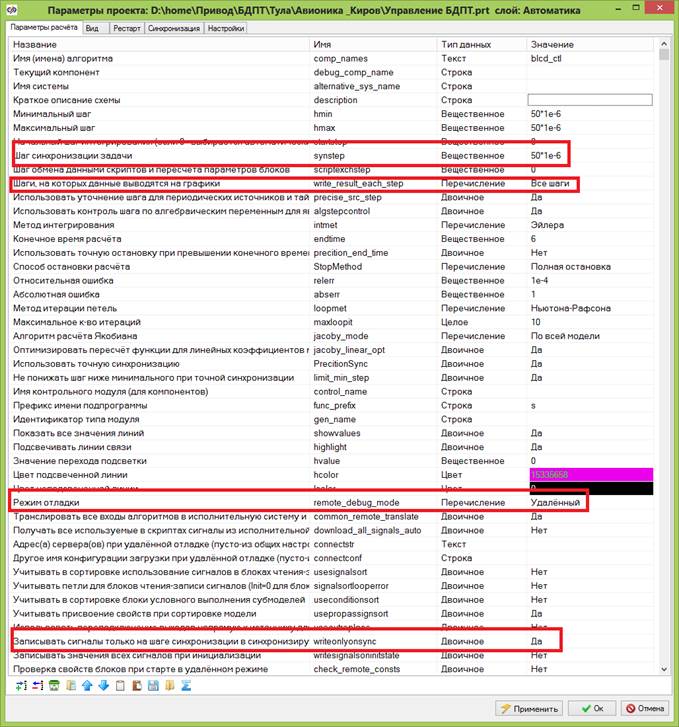Open the Удалённый debug mode value
This screenshot has height=727, width=679.
click(555, 501)
